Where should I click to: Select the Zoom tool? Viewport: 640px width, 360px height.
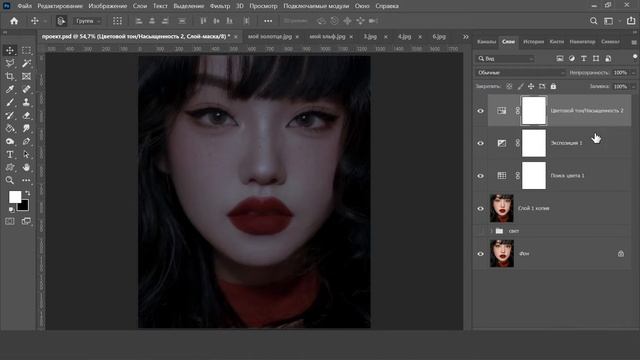pos(10,180)
